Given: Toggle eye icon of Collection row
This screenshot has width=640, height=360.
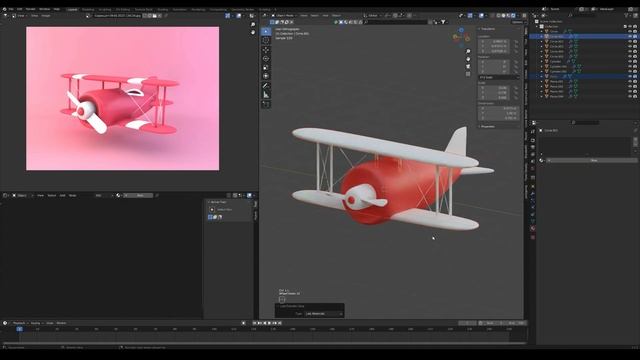Looking at the screenshot, I should (x=630, y=27).
